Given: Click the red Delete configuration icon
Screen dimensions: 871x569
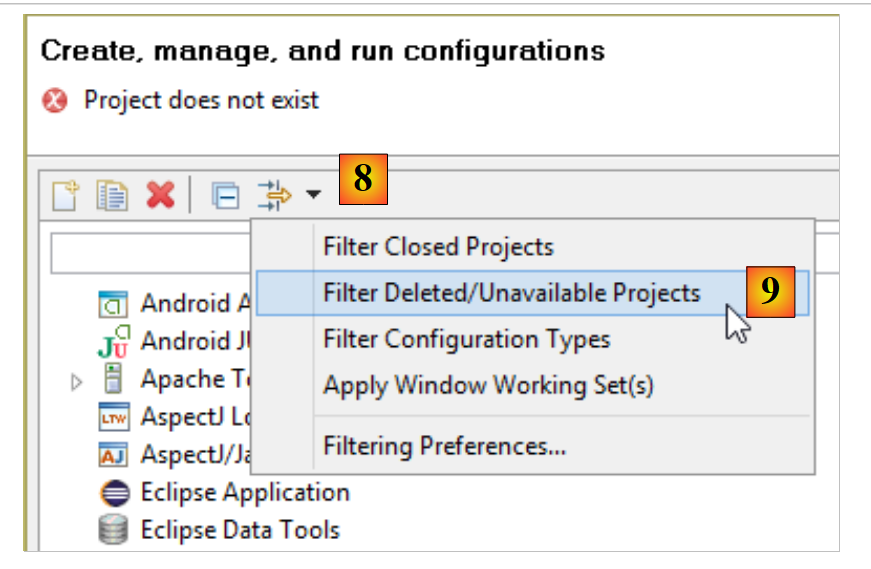Looking at the screenshot, I should 159,195.
